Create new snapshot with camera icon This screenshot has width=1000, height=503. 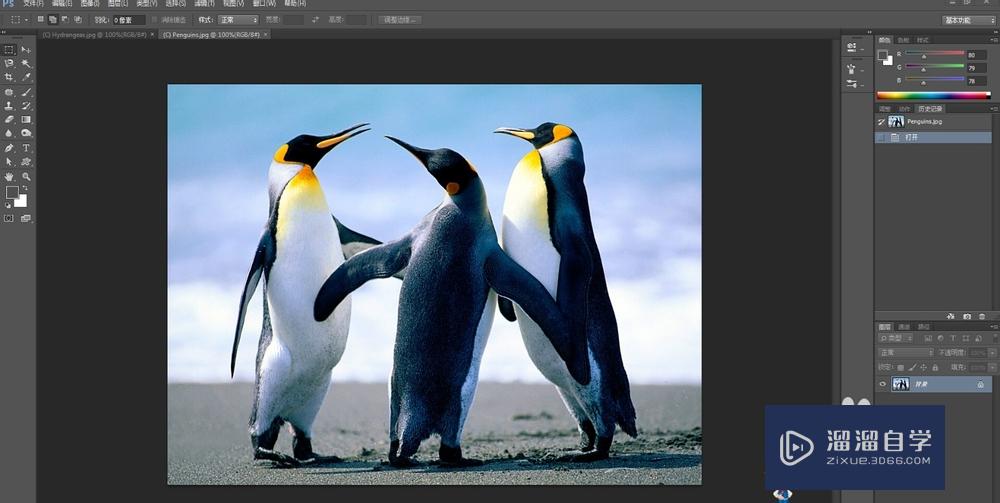(967, 316)
